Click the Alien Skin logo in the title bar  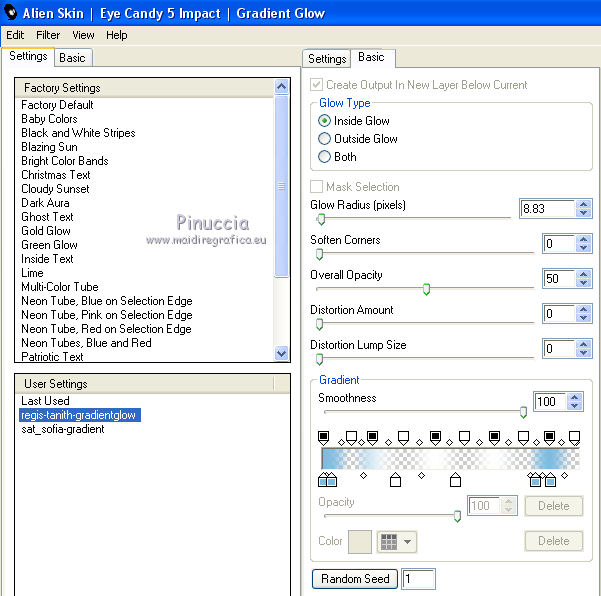11,13
